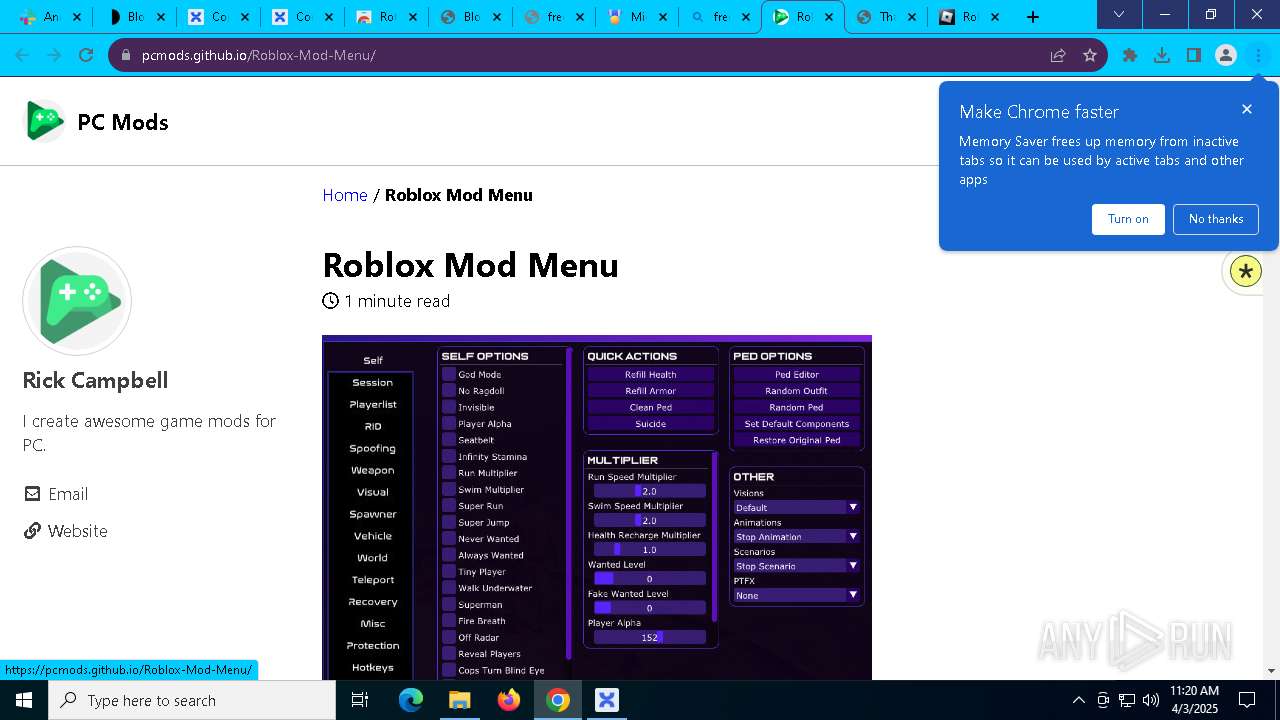Click the Wanted Level slider

point(650,578)
